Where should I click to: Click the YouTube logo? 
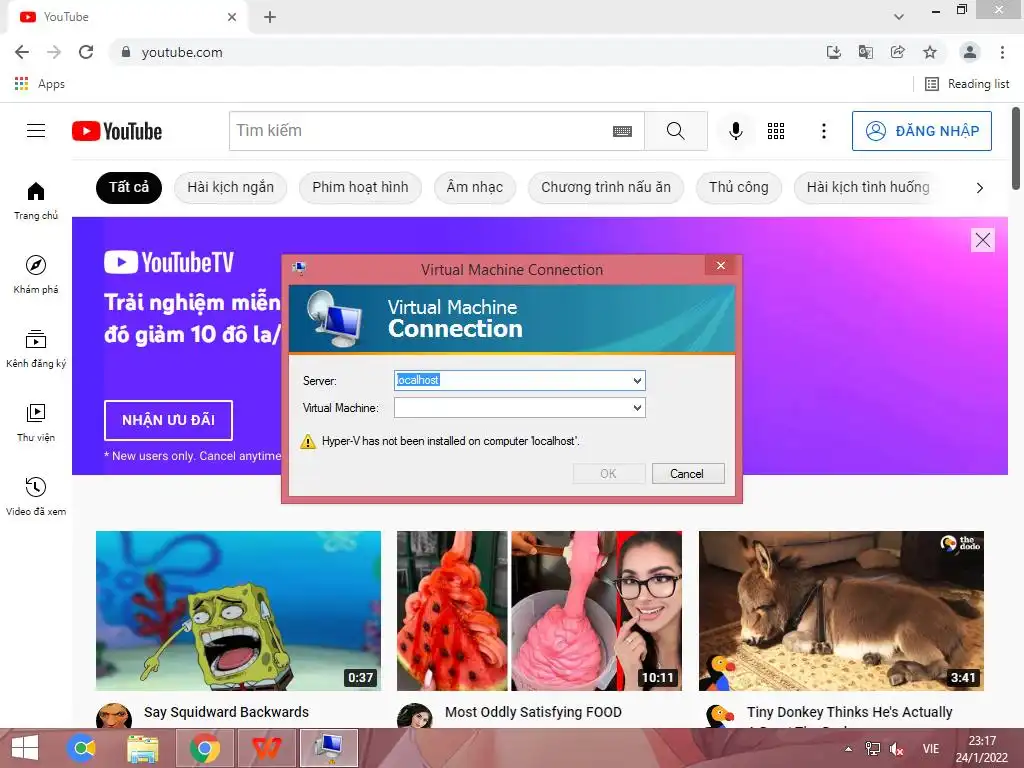117,131
